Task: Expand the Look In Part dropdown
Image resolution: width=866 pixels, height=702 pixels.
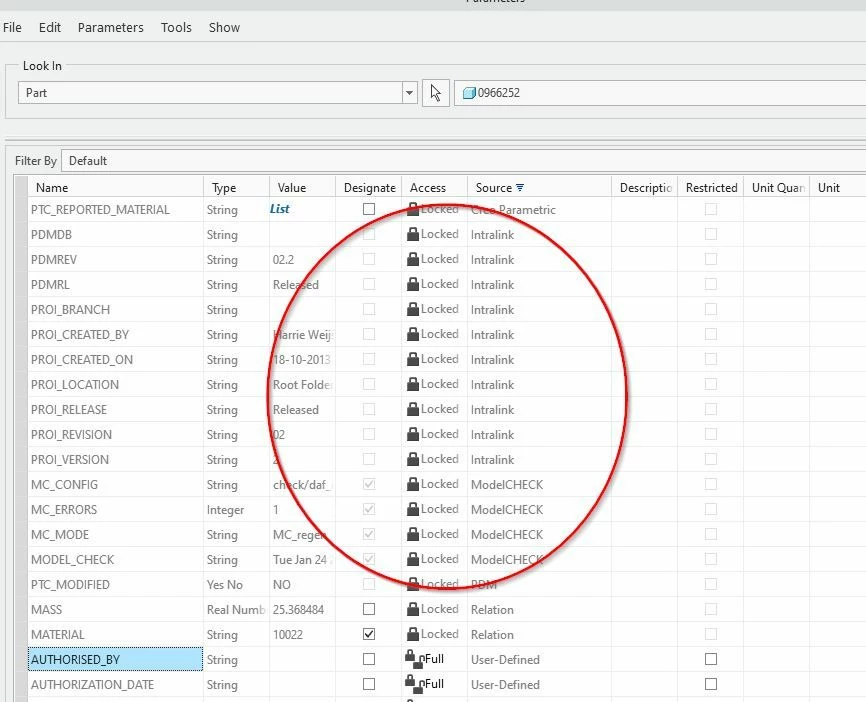Action: [x=409, y=92]
